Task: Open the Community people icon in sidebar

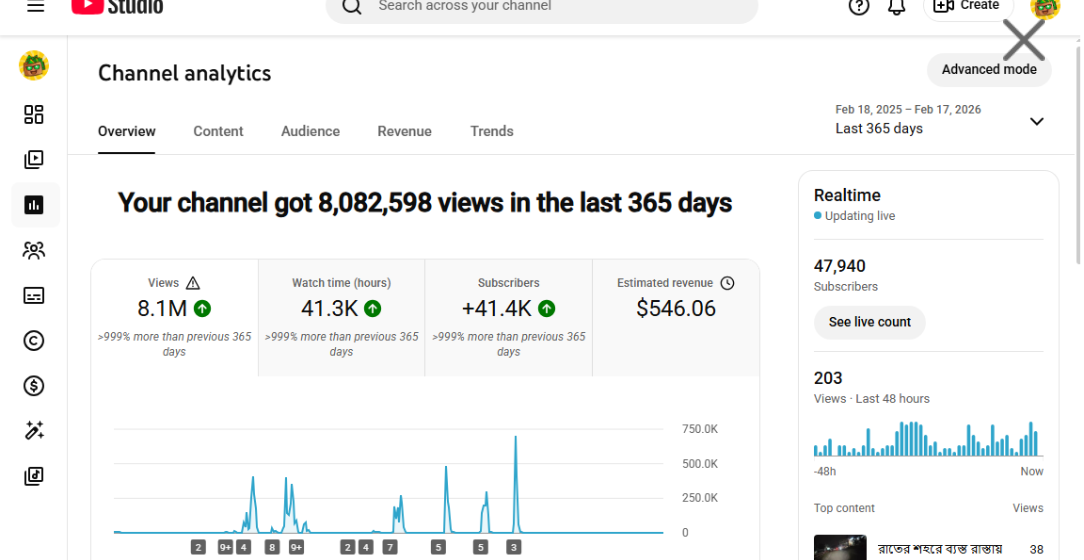Action: tap(34, 251)
